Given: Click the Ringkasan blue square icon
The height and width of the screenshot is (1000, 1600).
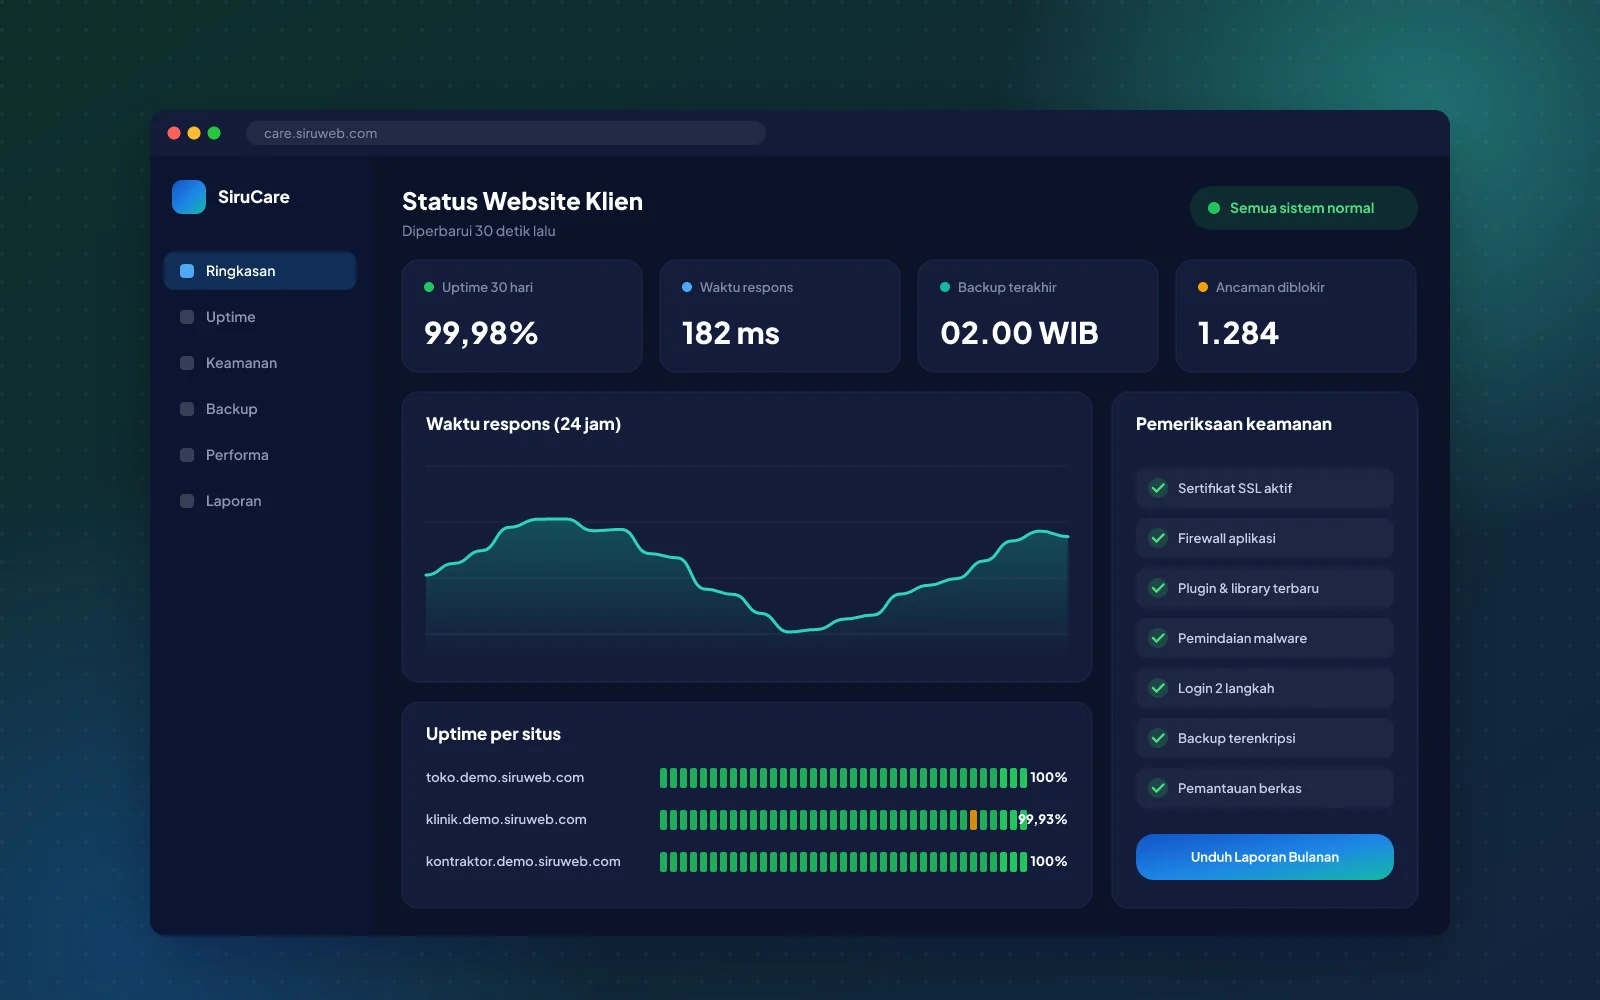Looking at the screenshot, I should (x=187, y=271).
